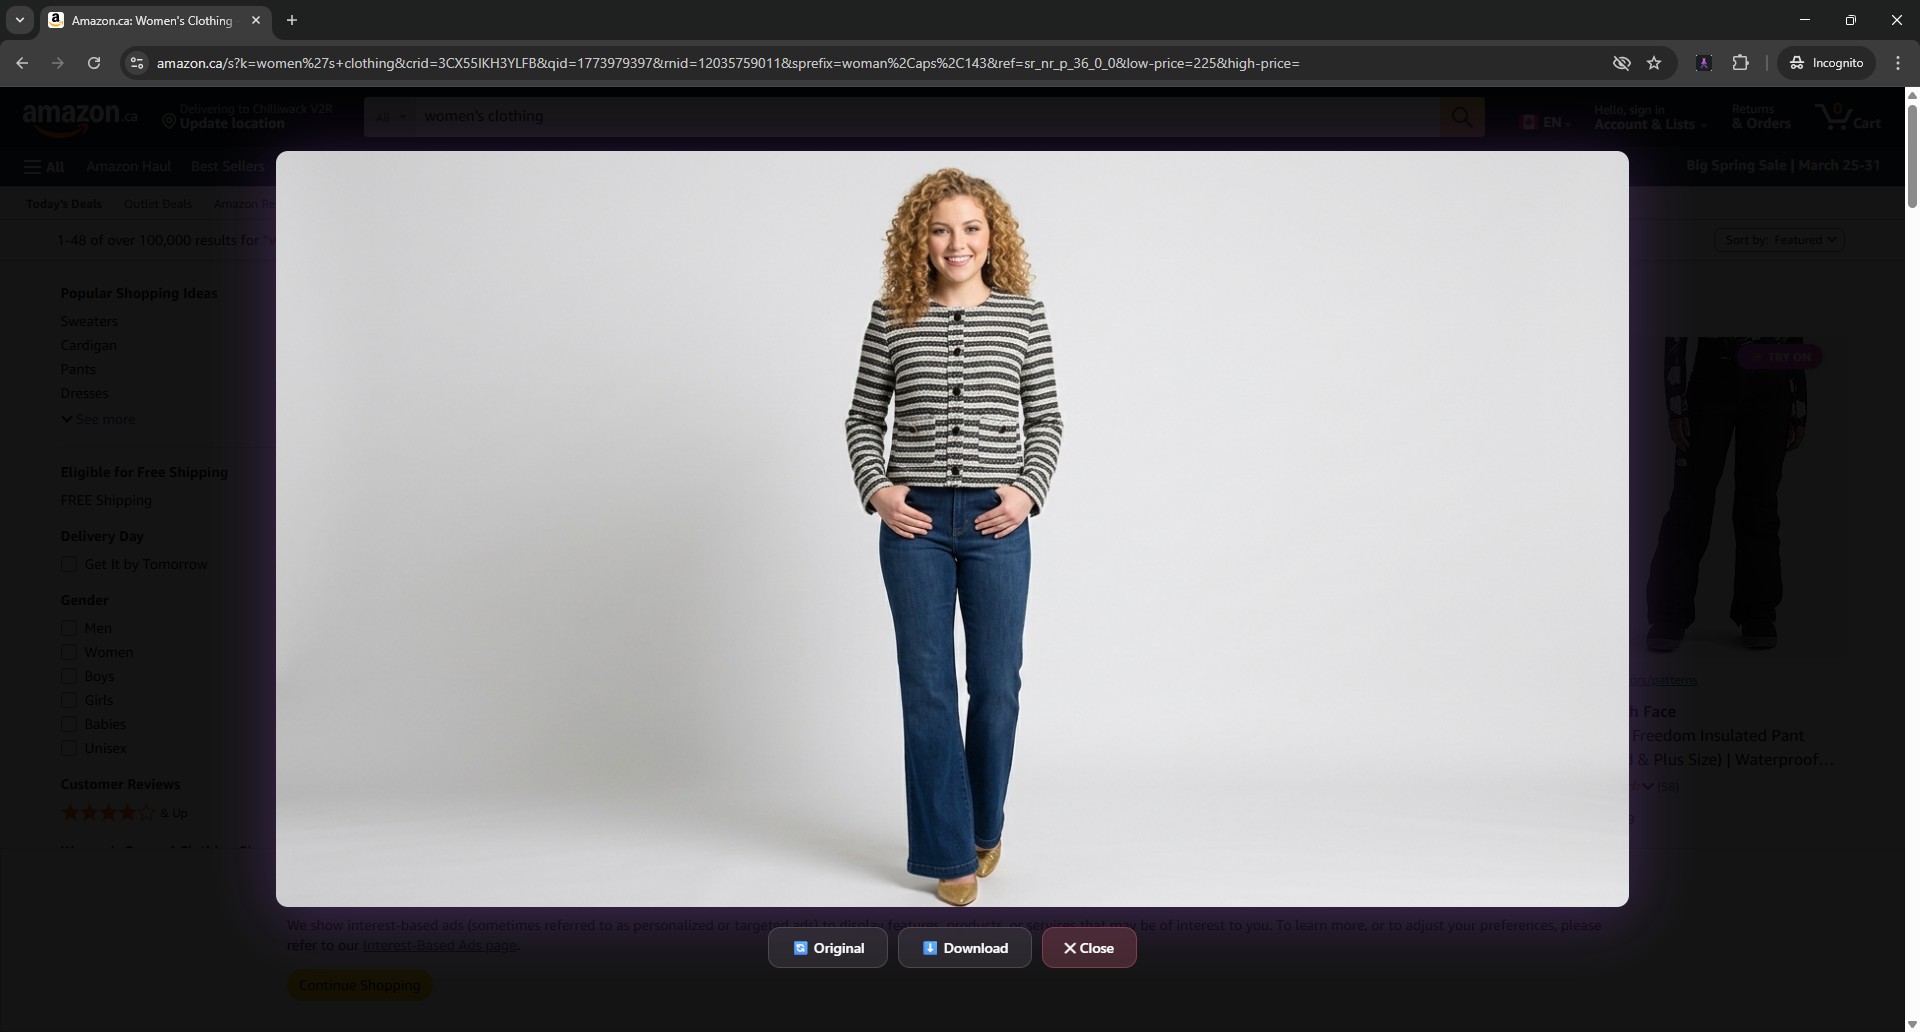The width and height of the screenshot is (1920, 1032).
Task: Open the tab search dropdown arrow
Action: (19, 20)
